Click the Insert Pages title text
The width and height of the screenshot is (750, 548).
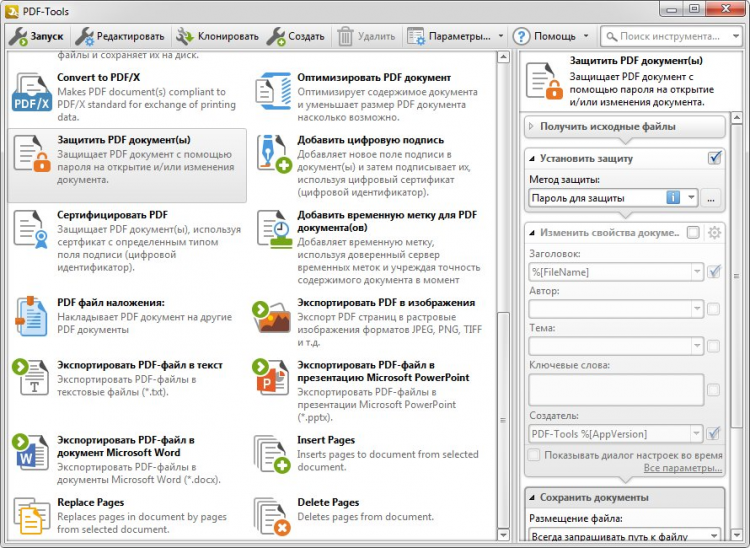point(326,440)
